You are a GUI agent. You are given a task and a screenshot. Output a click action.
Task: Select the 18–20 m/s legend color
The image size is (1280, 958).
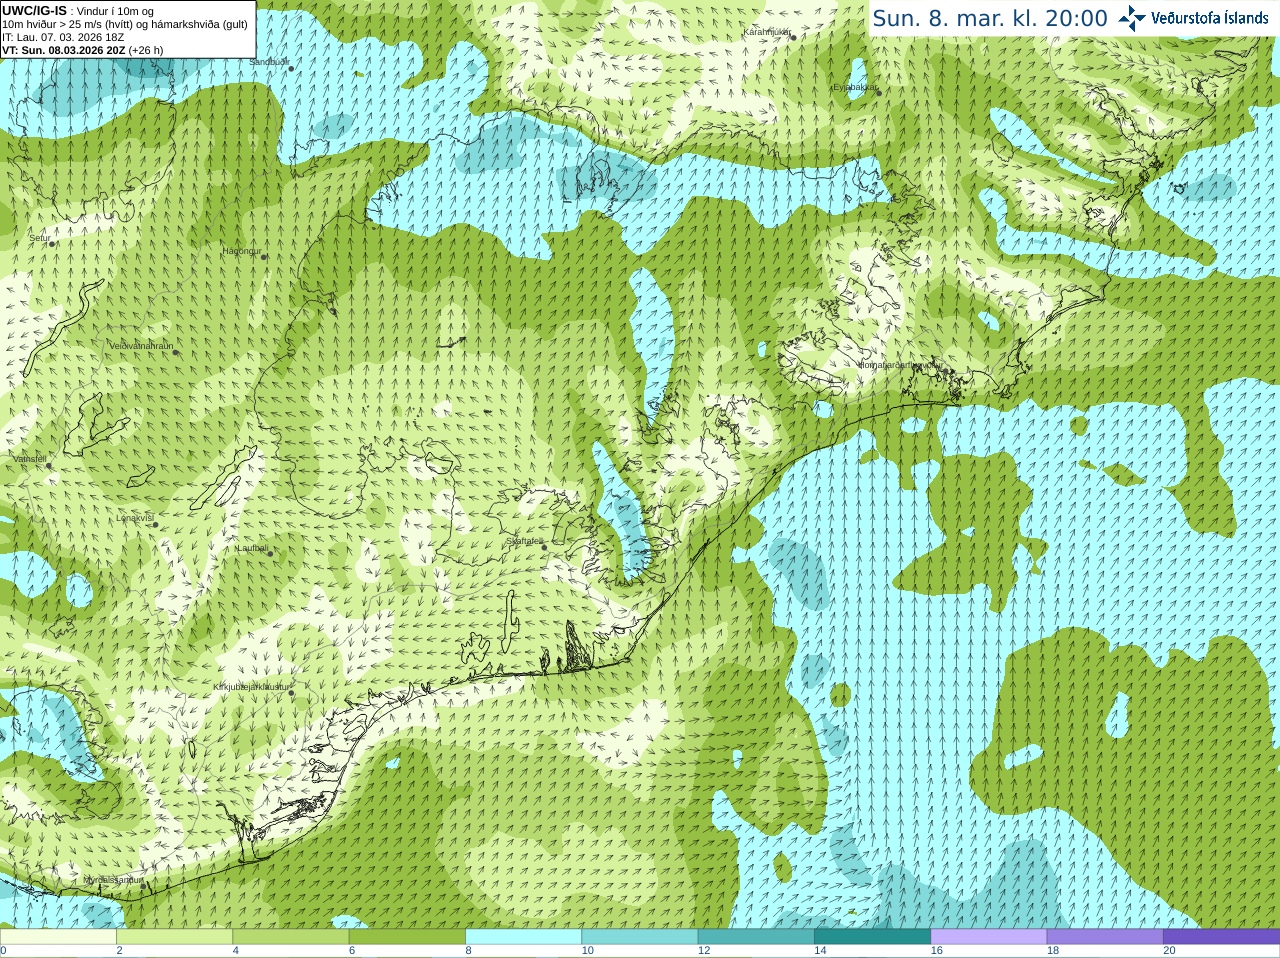tap(1105, 936)
